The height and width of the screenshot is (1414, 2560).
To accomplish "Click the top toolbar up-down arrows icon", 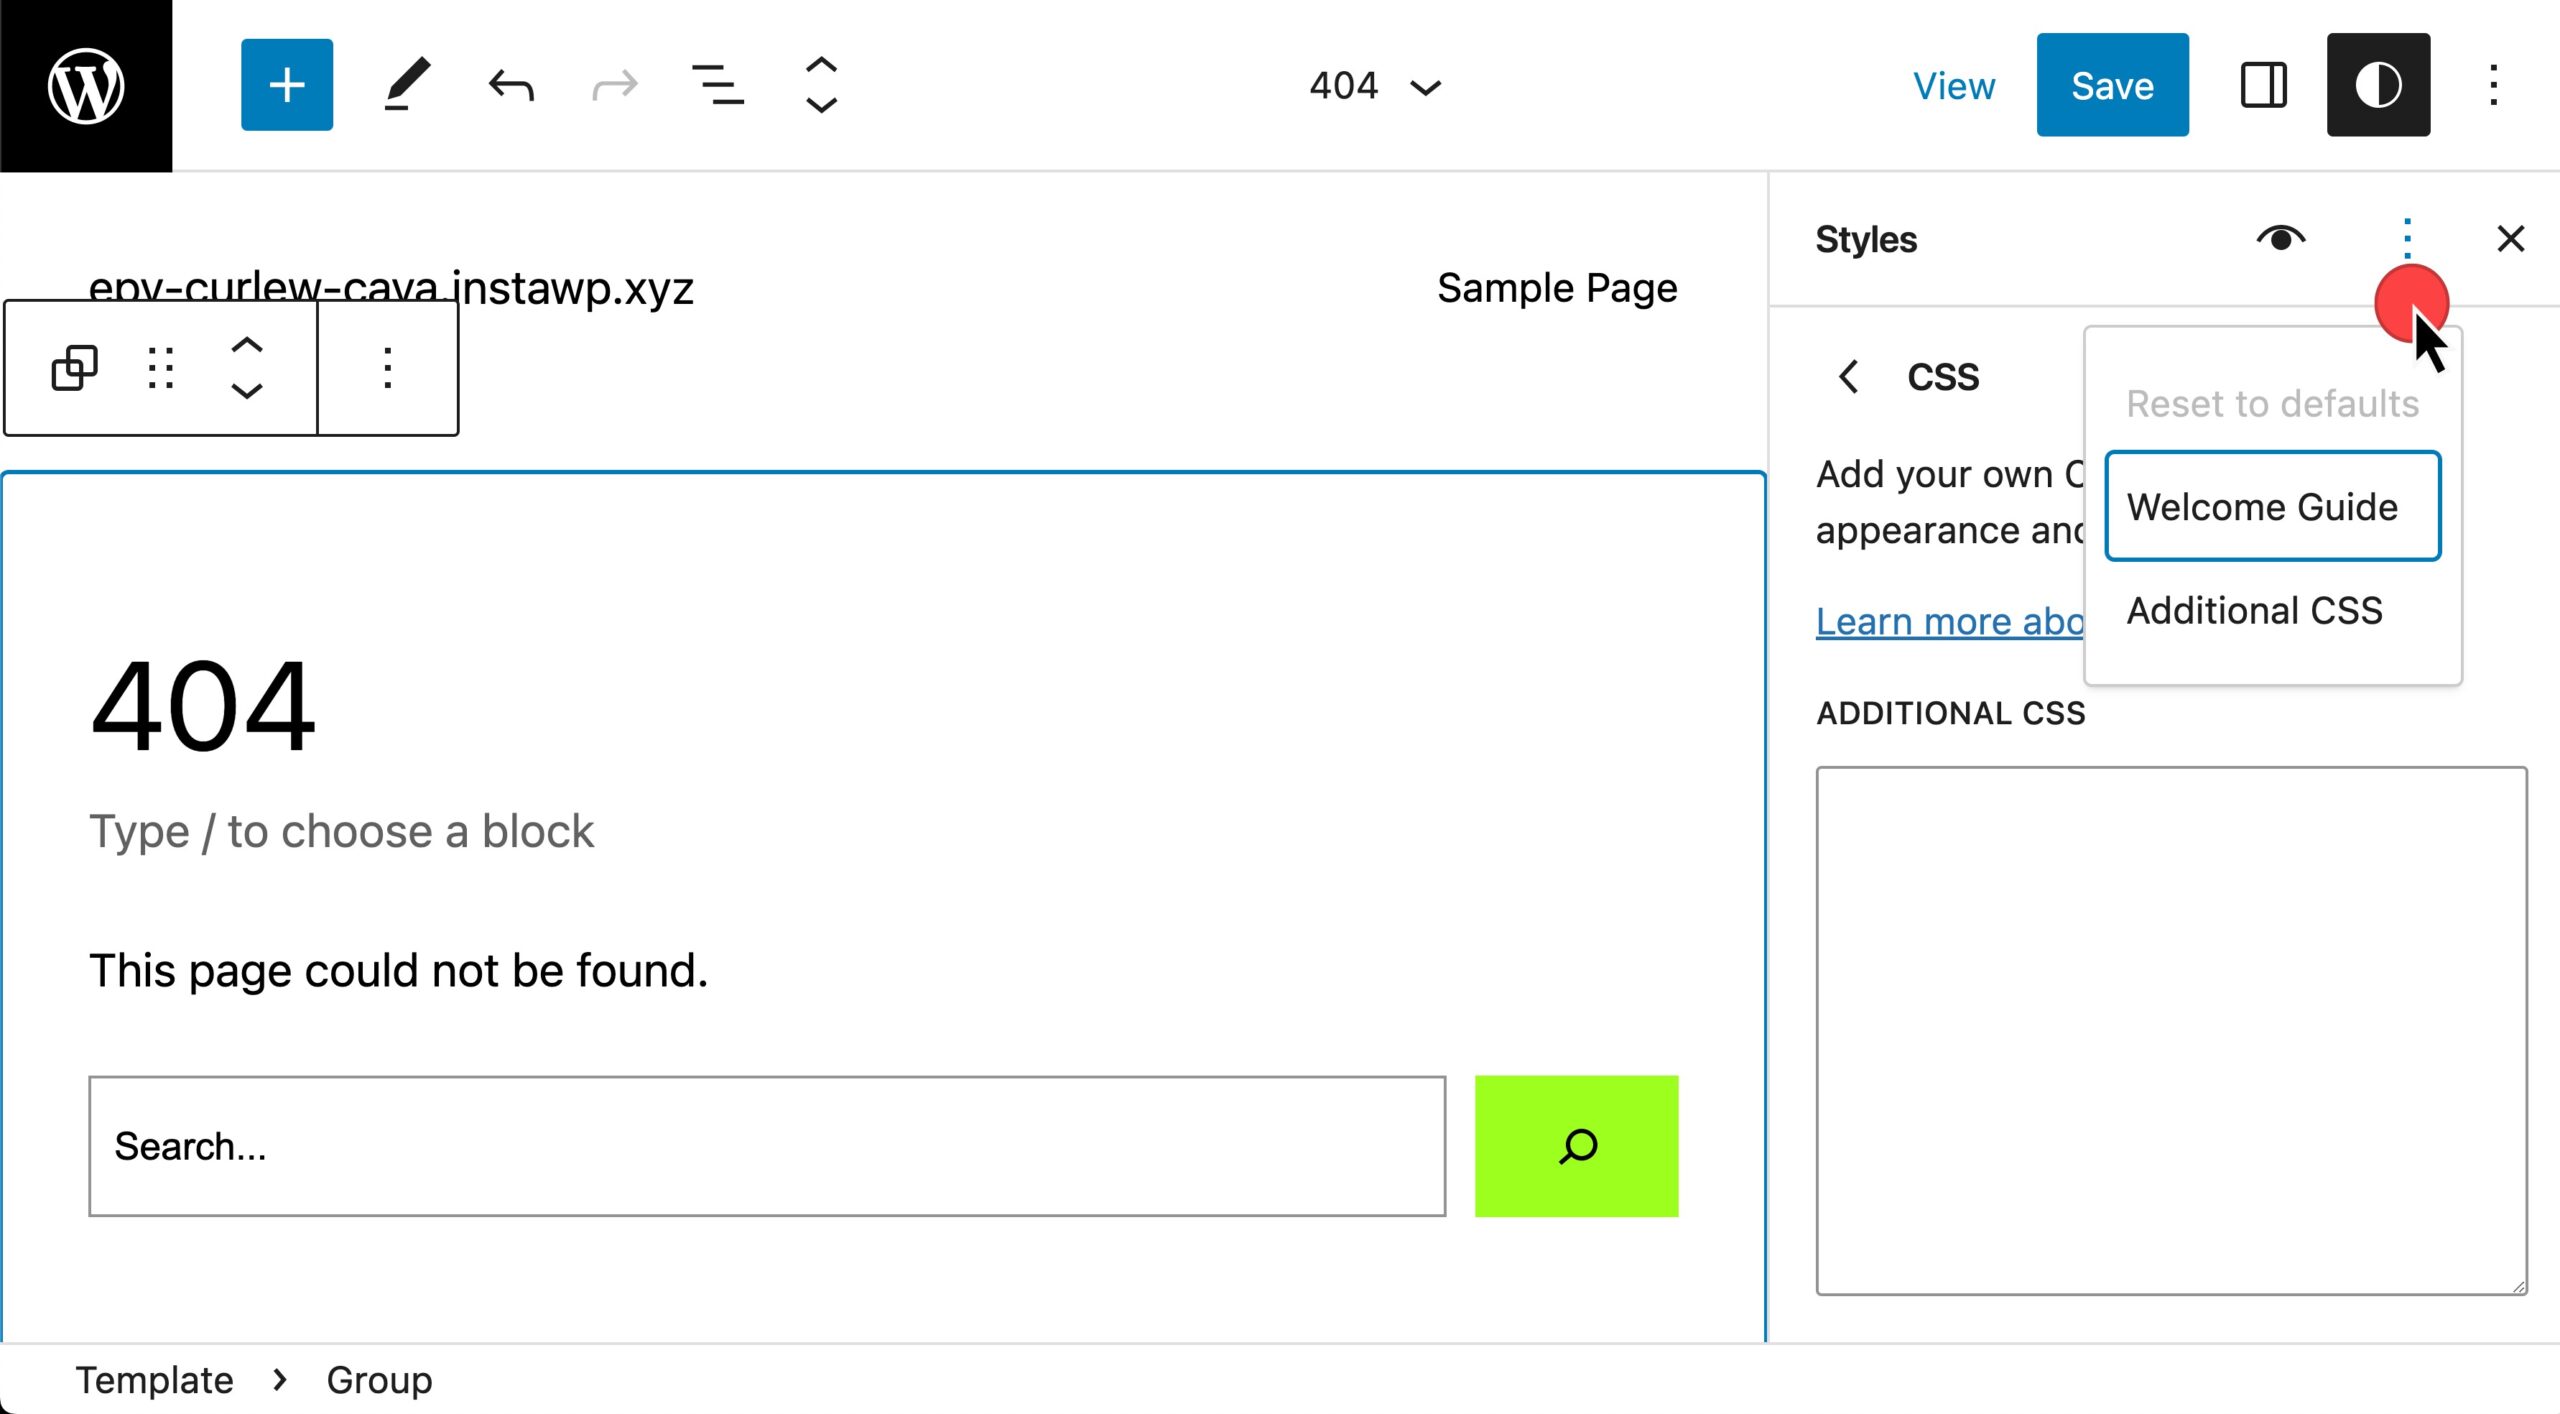I will click(x=821, y=85).
